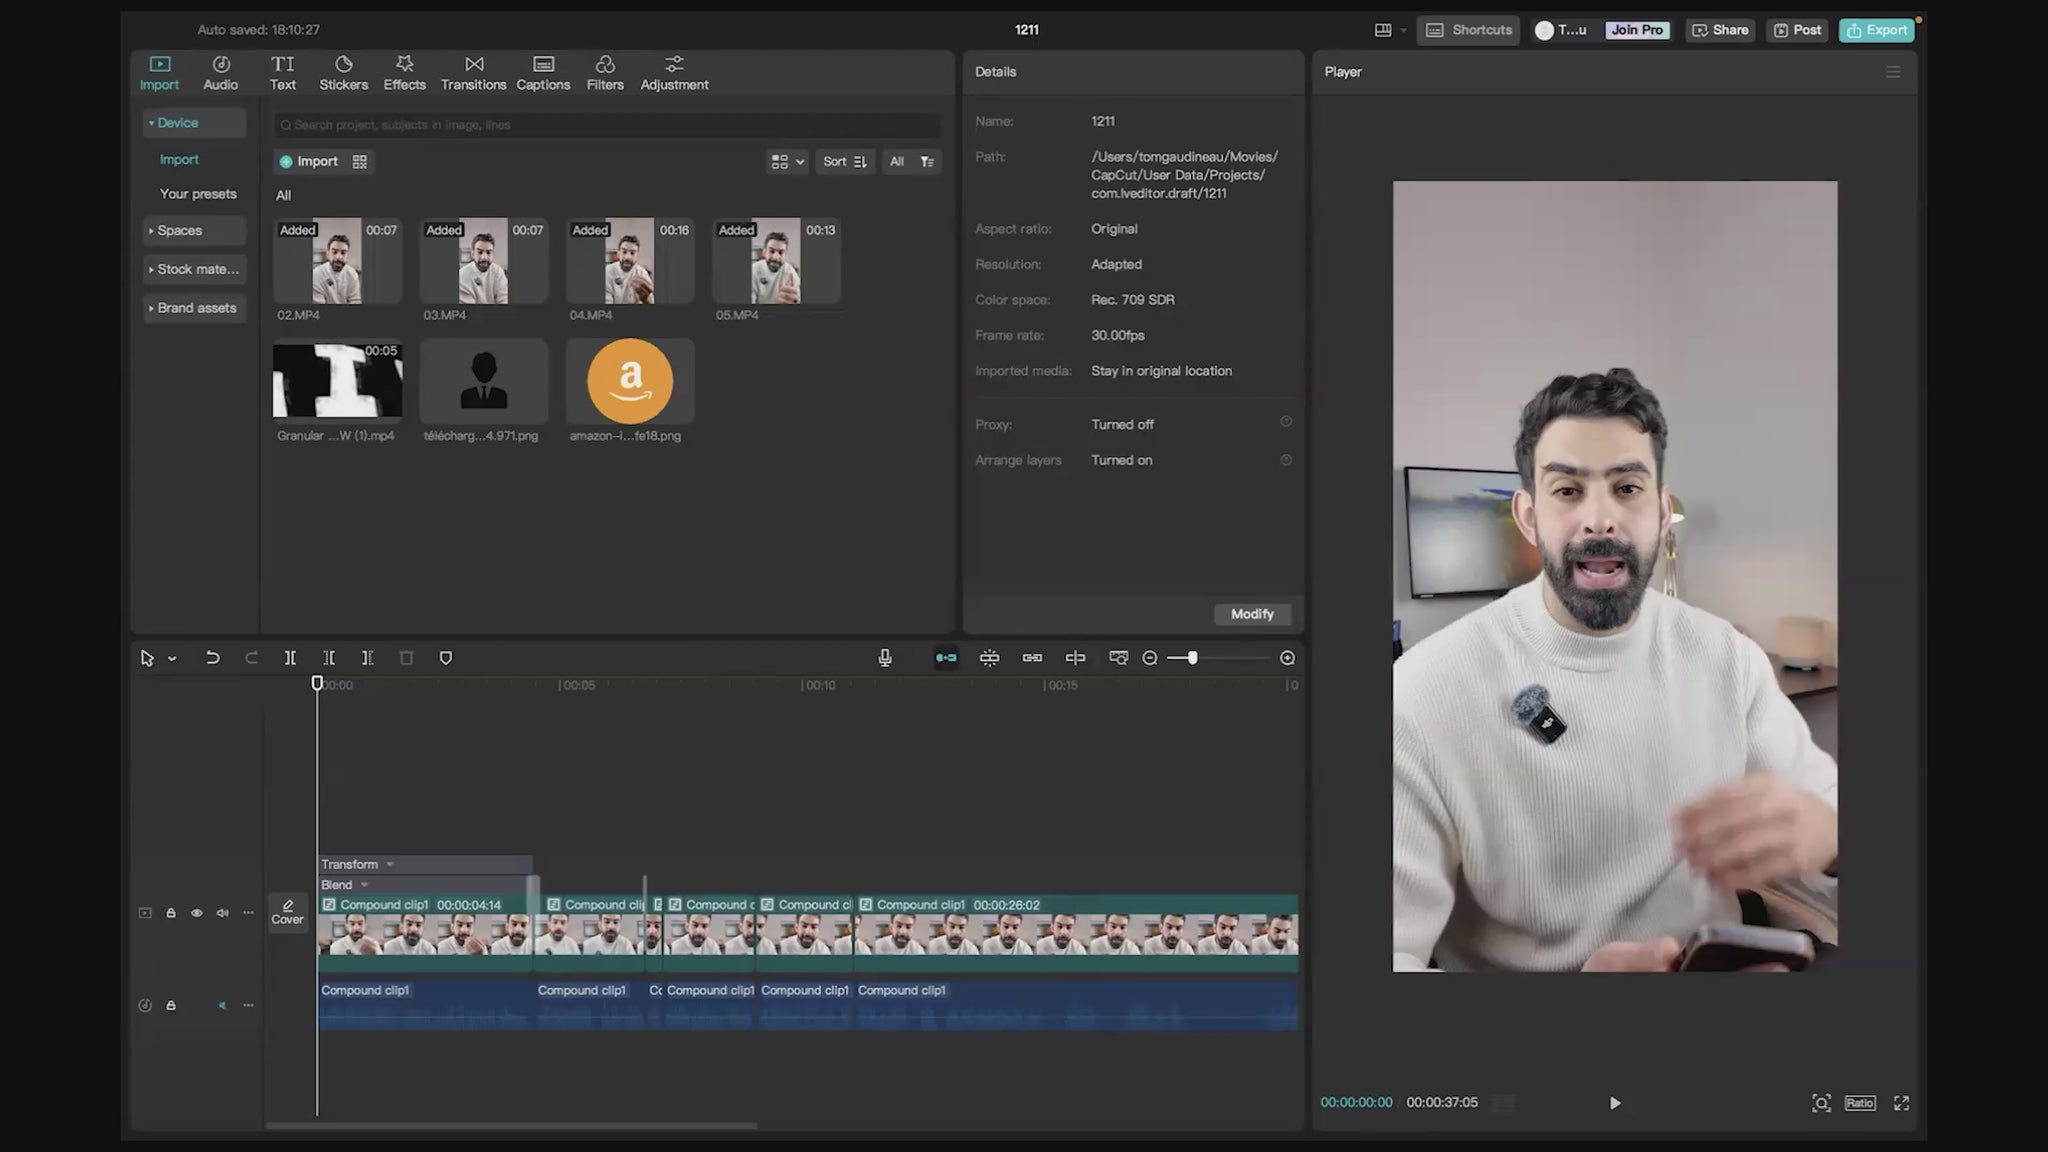Enter fullscreen preview
The height and width of the screenshot is (1152, 2048).
1901,1103
